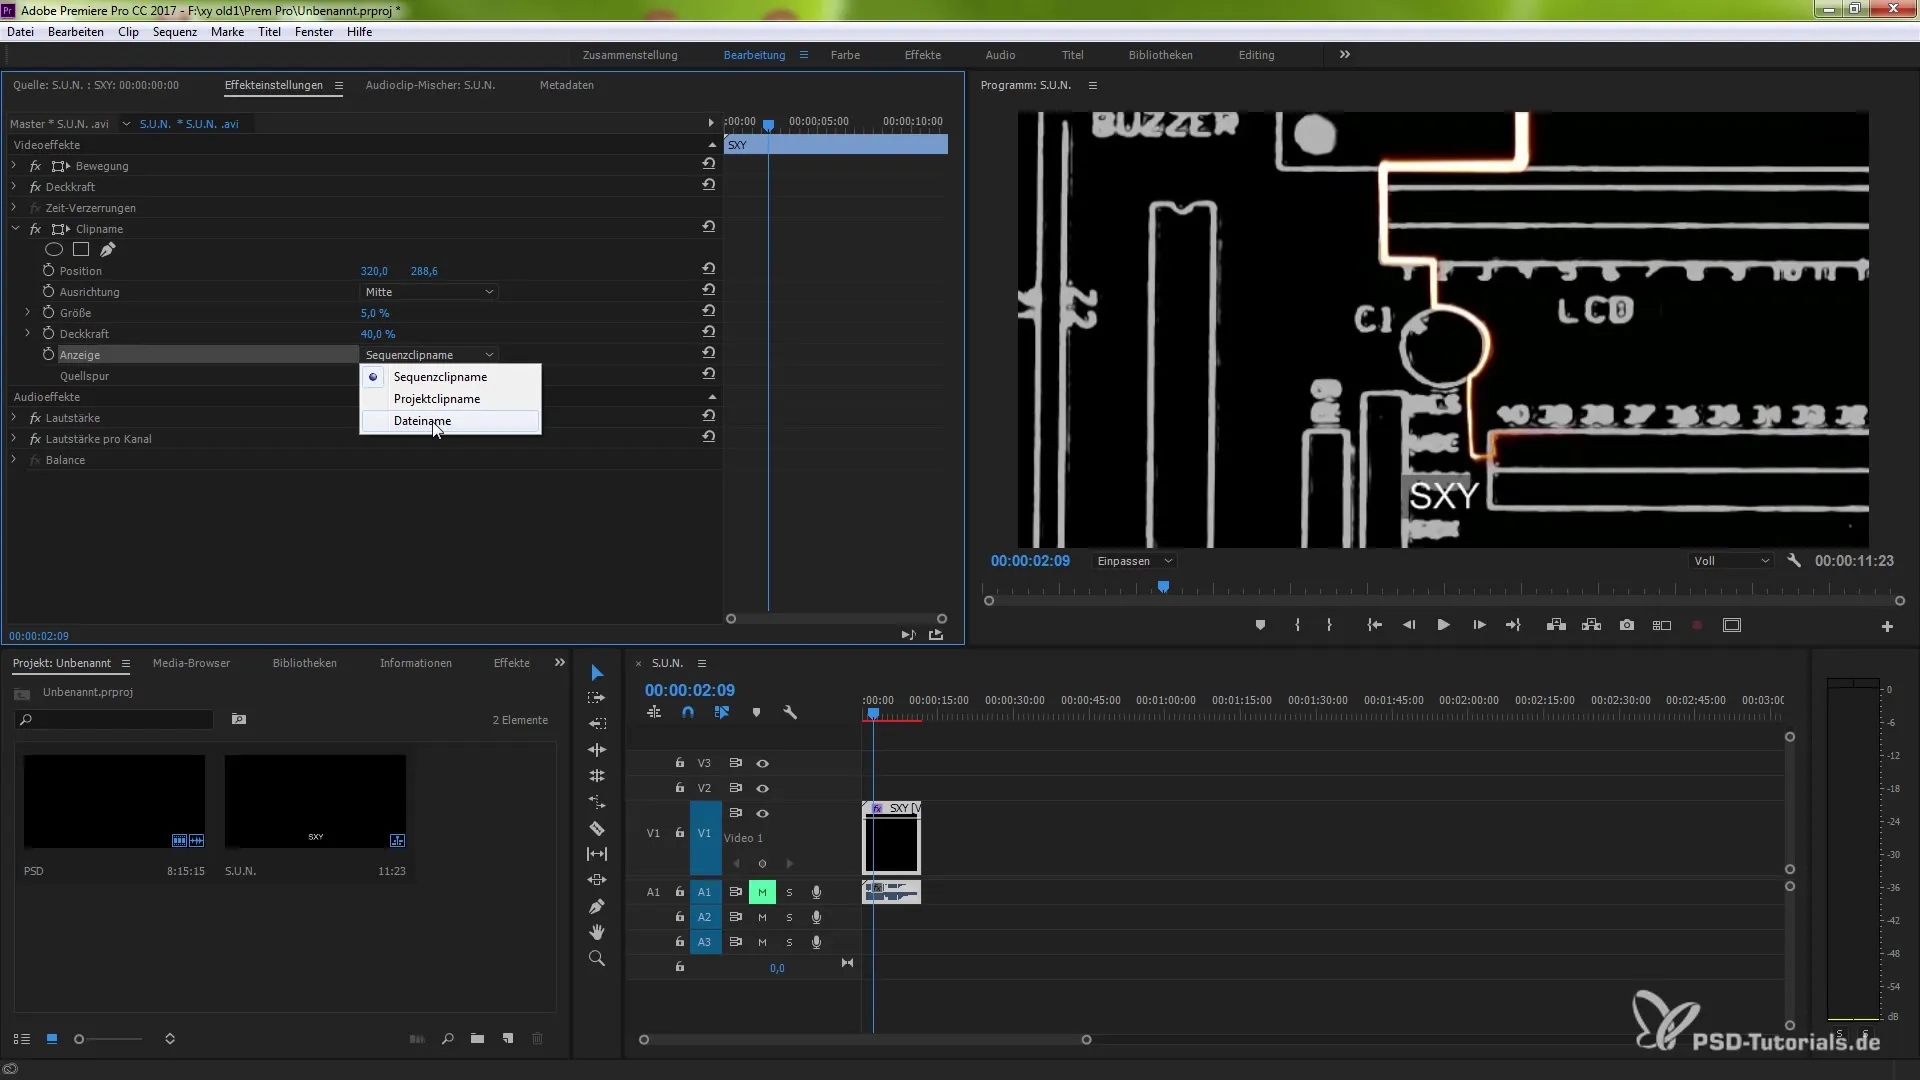Open timeline settings wrench icon
1920x1080 pixels.
[x=790, y=712]
